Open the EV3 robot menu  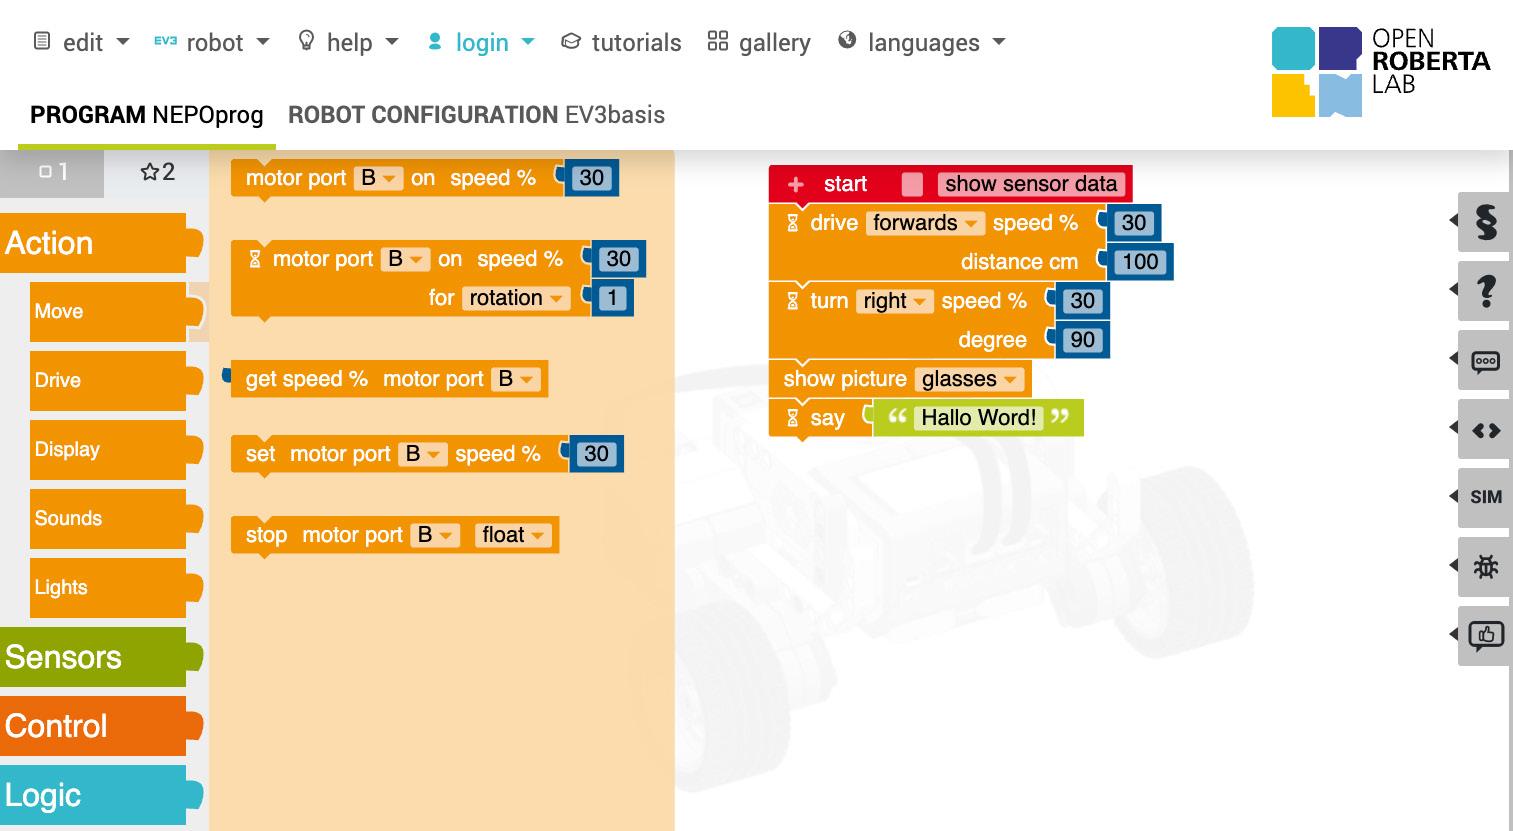click(212, 42)
